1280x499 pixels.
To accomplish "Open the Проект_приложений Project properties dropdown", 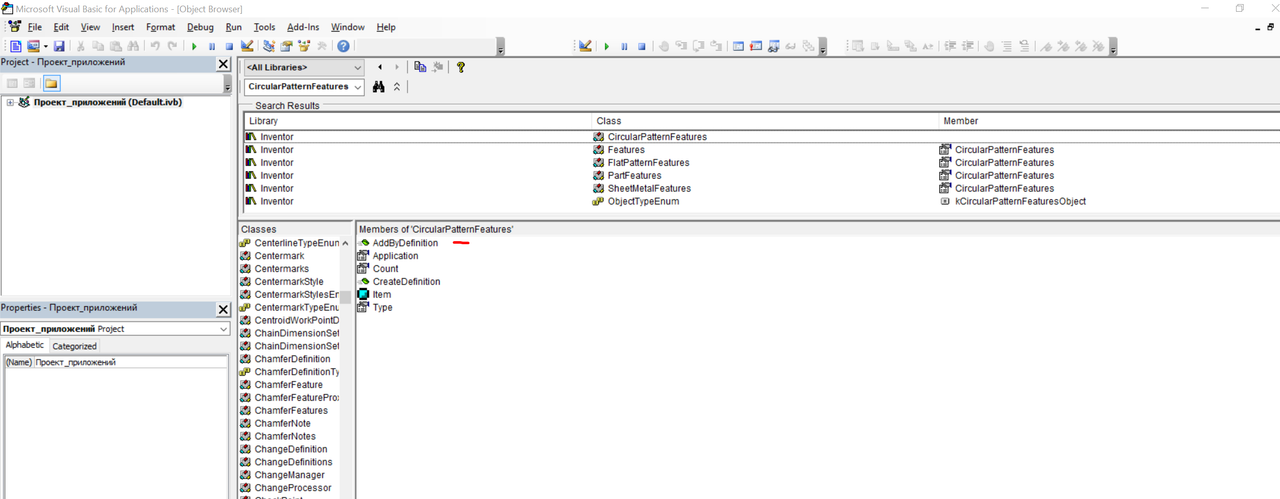I will (223, 328).
